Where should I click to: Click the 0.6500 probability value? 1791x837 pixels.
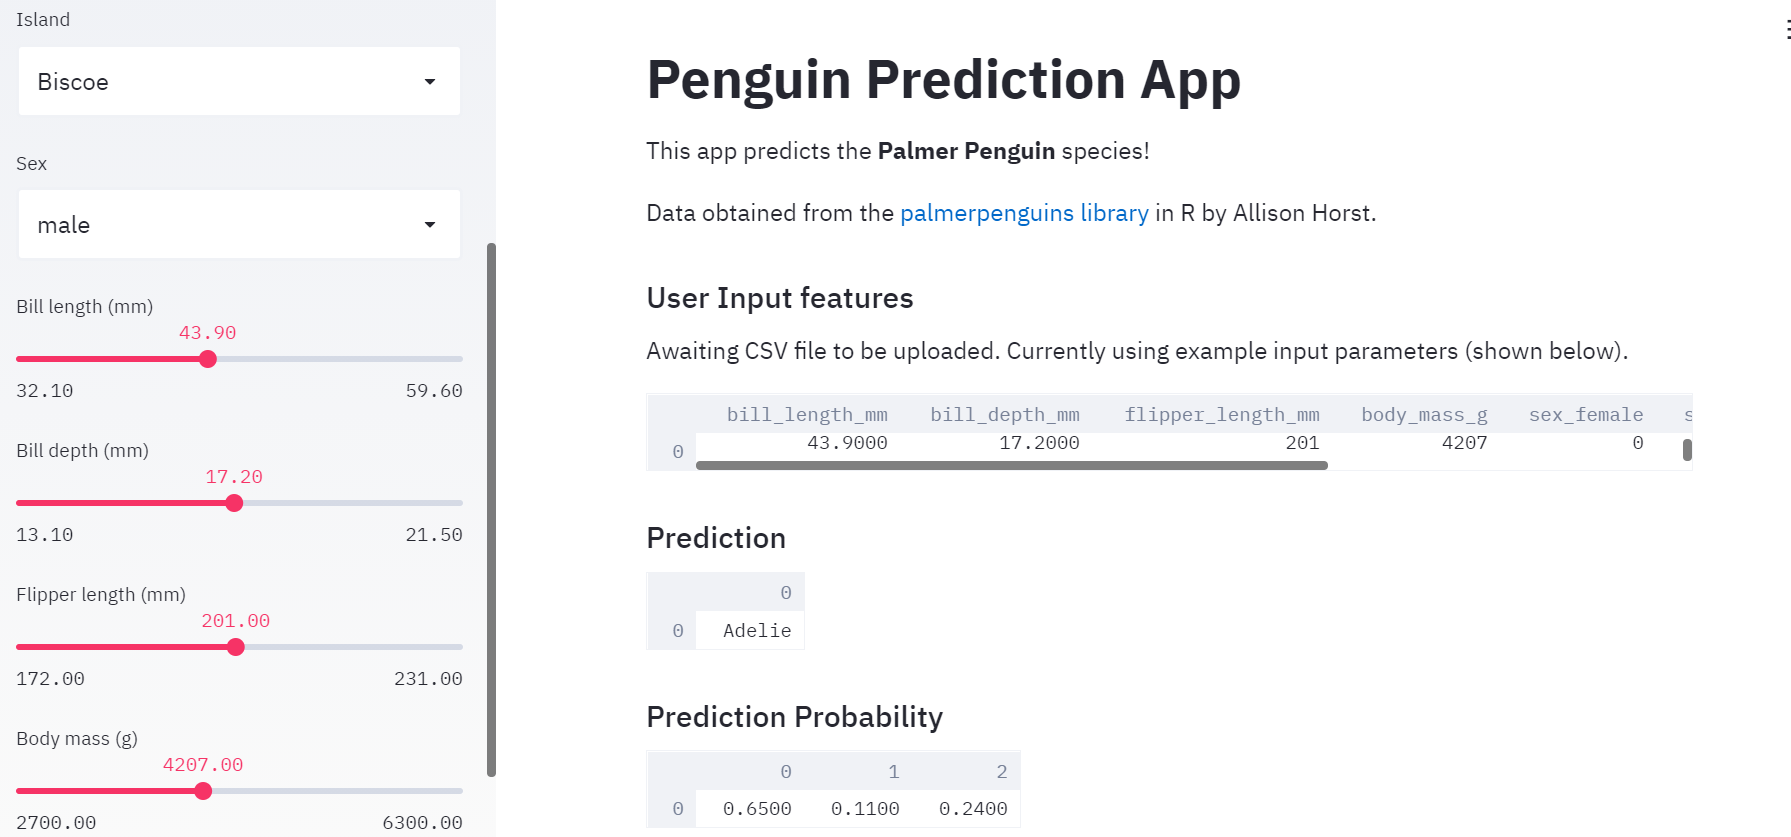point(757,808)
